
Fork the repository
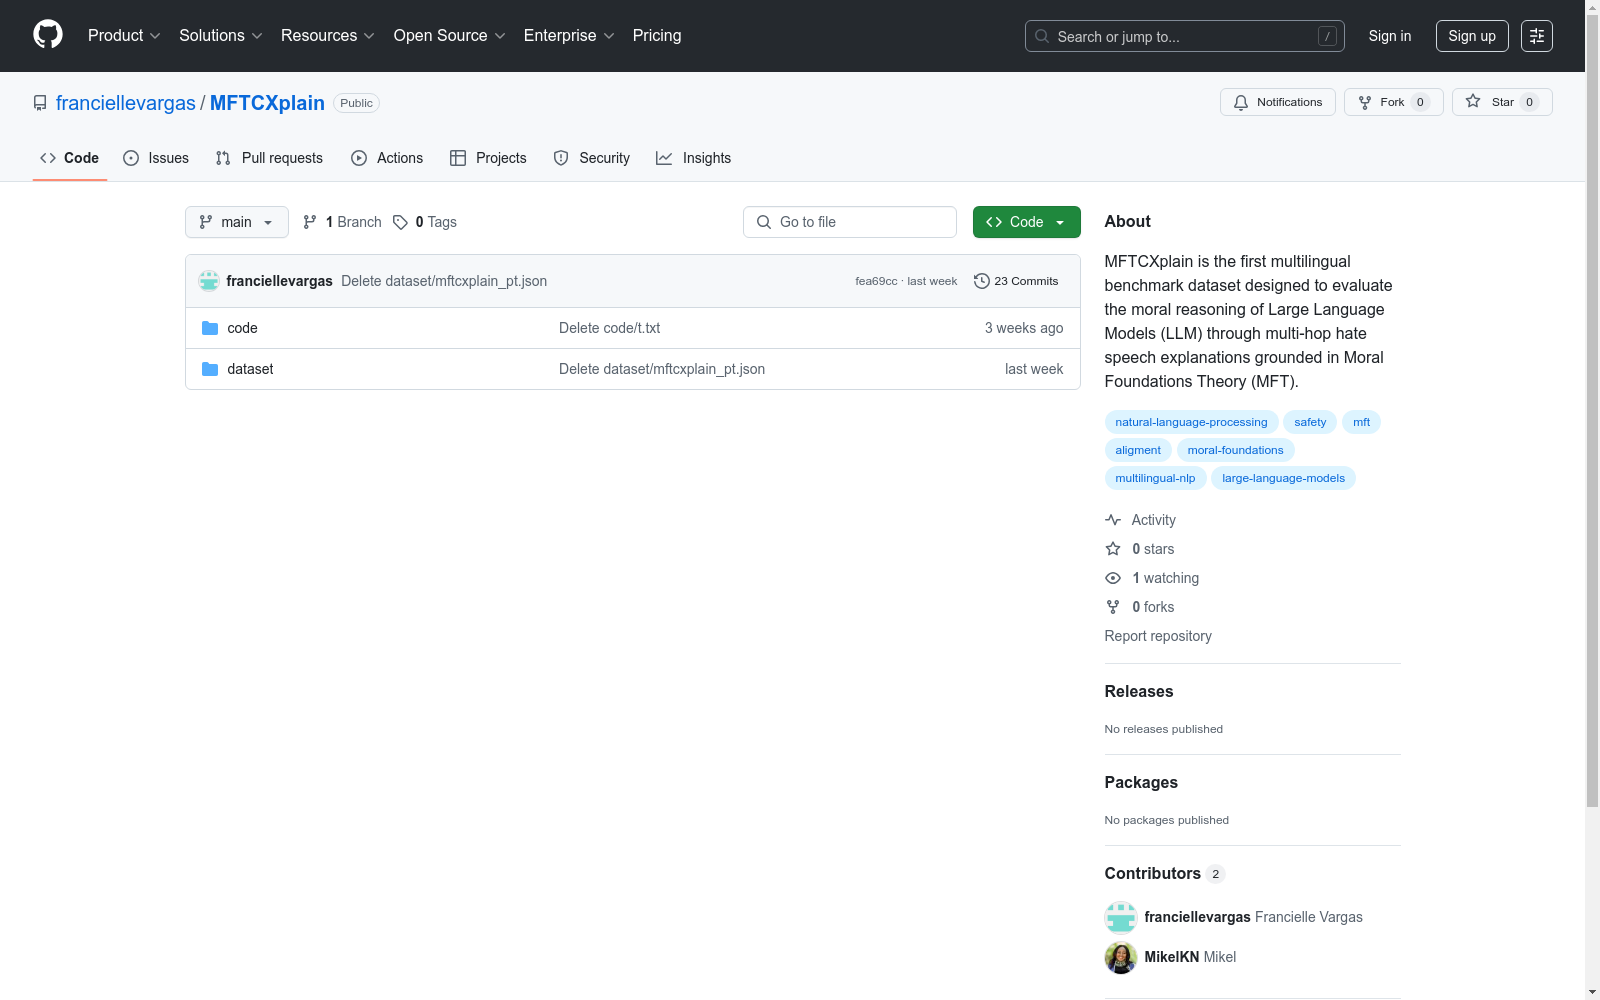click(1394, 102)
